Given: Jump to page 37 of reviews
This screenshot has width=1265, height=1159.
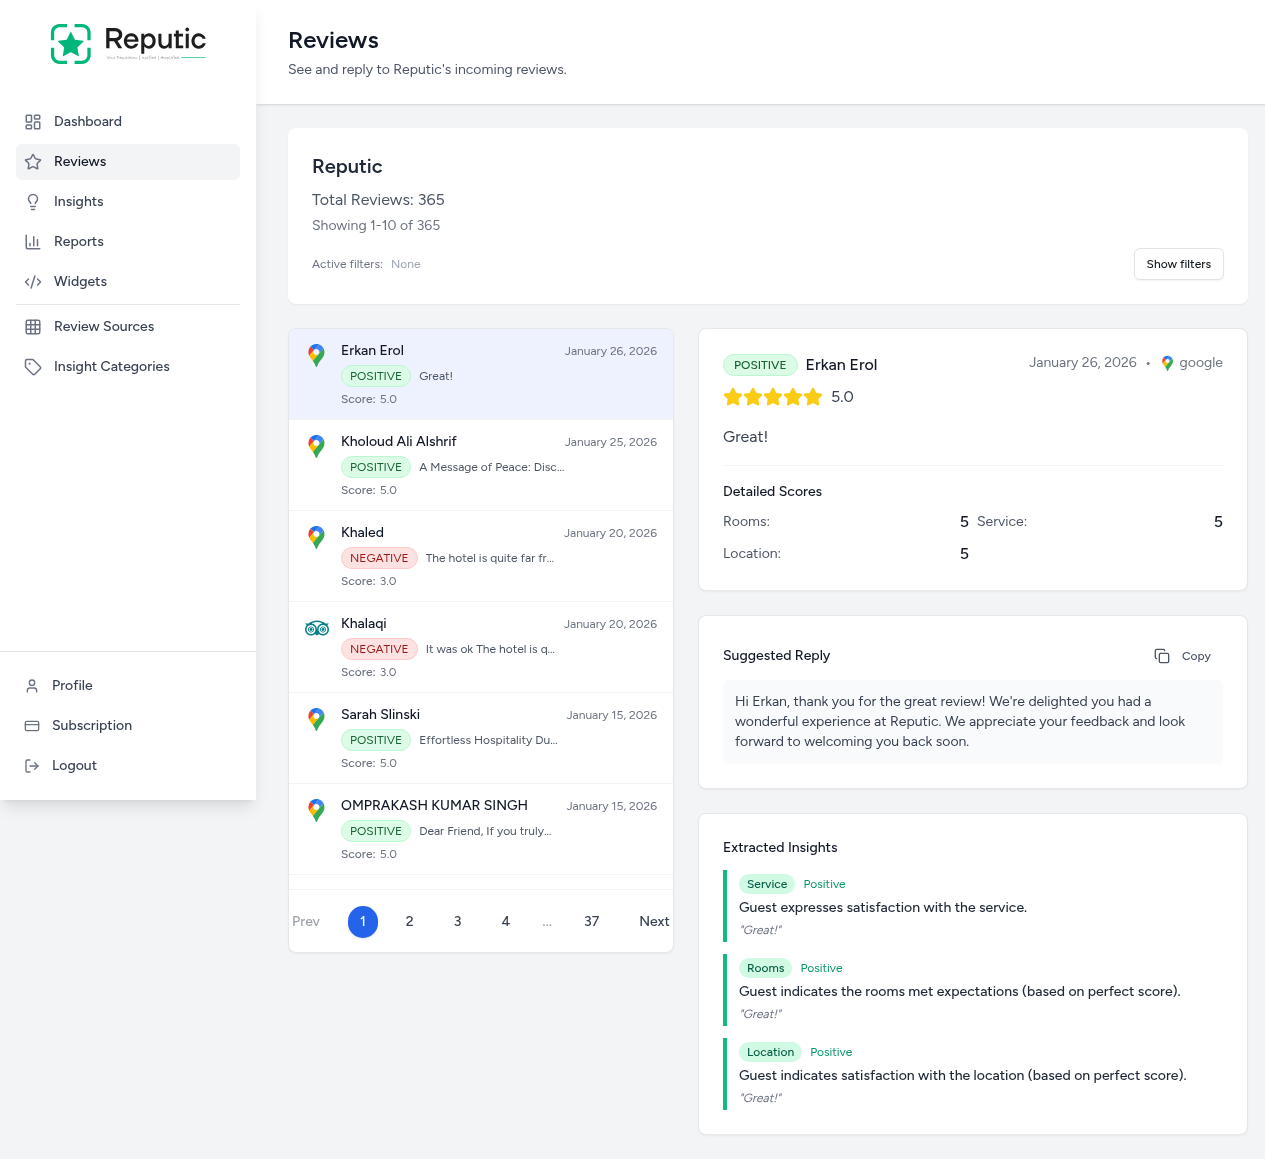Looking at the screenshot, I should pyautogui.click(x=591, y=922).
